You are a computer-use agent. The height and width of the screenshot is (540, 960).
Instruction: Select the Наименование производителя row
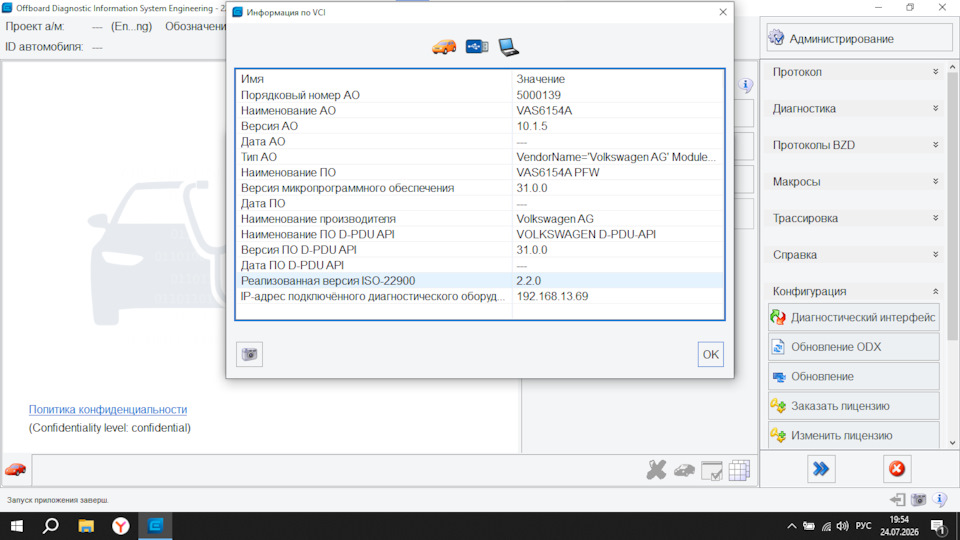coord(479,219)
